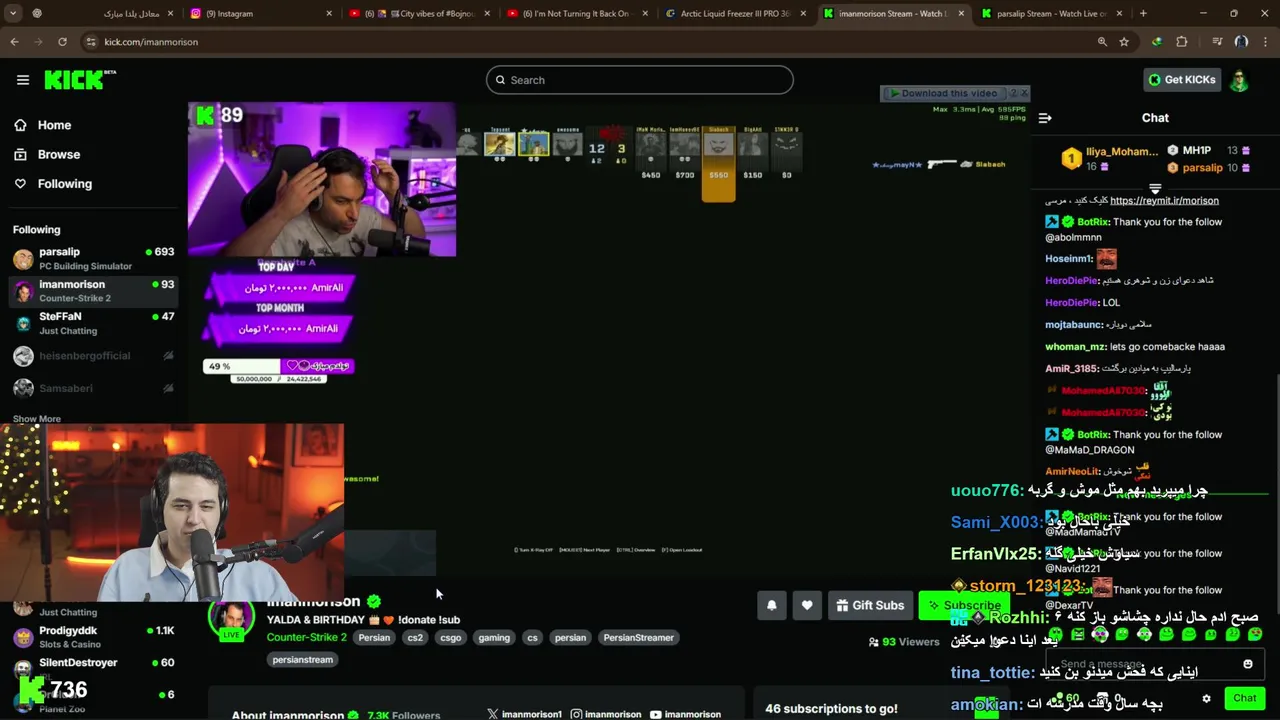Click whoman_mz username in chat
The image size is (1280, 720).
[x=1075, y=346]
